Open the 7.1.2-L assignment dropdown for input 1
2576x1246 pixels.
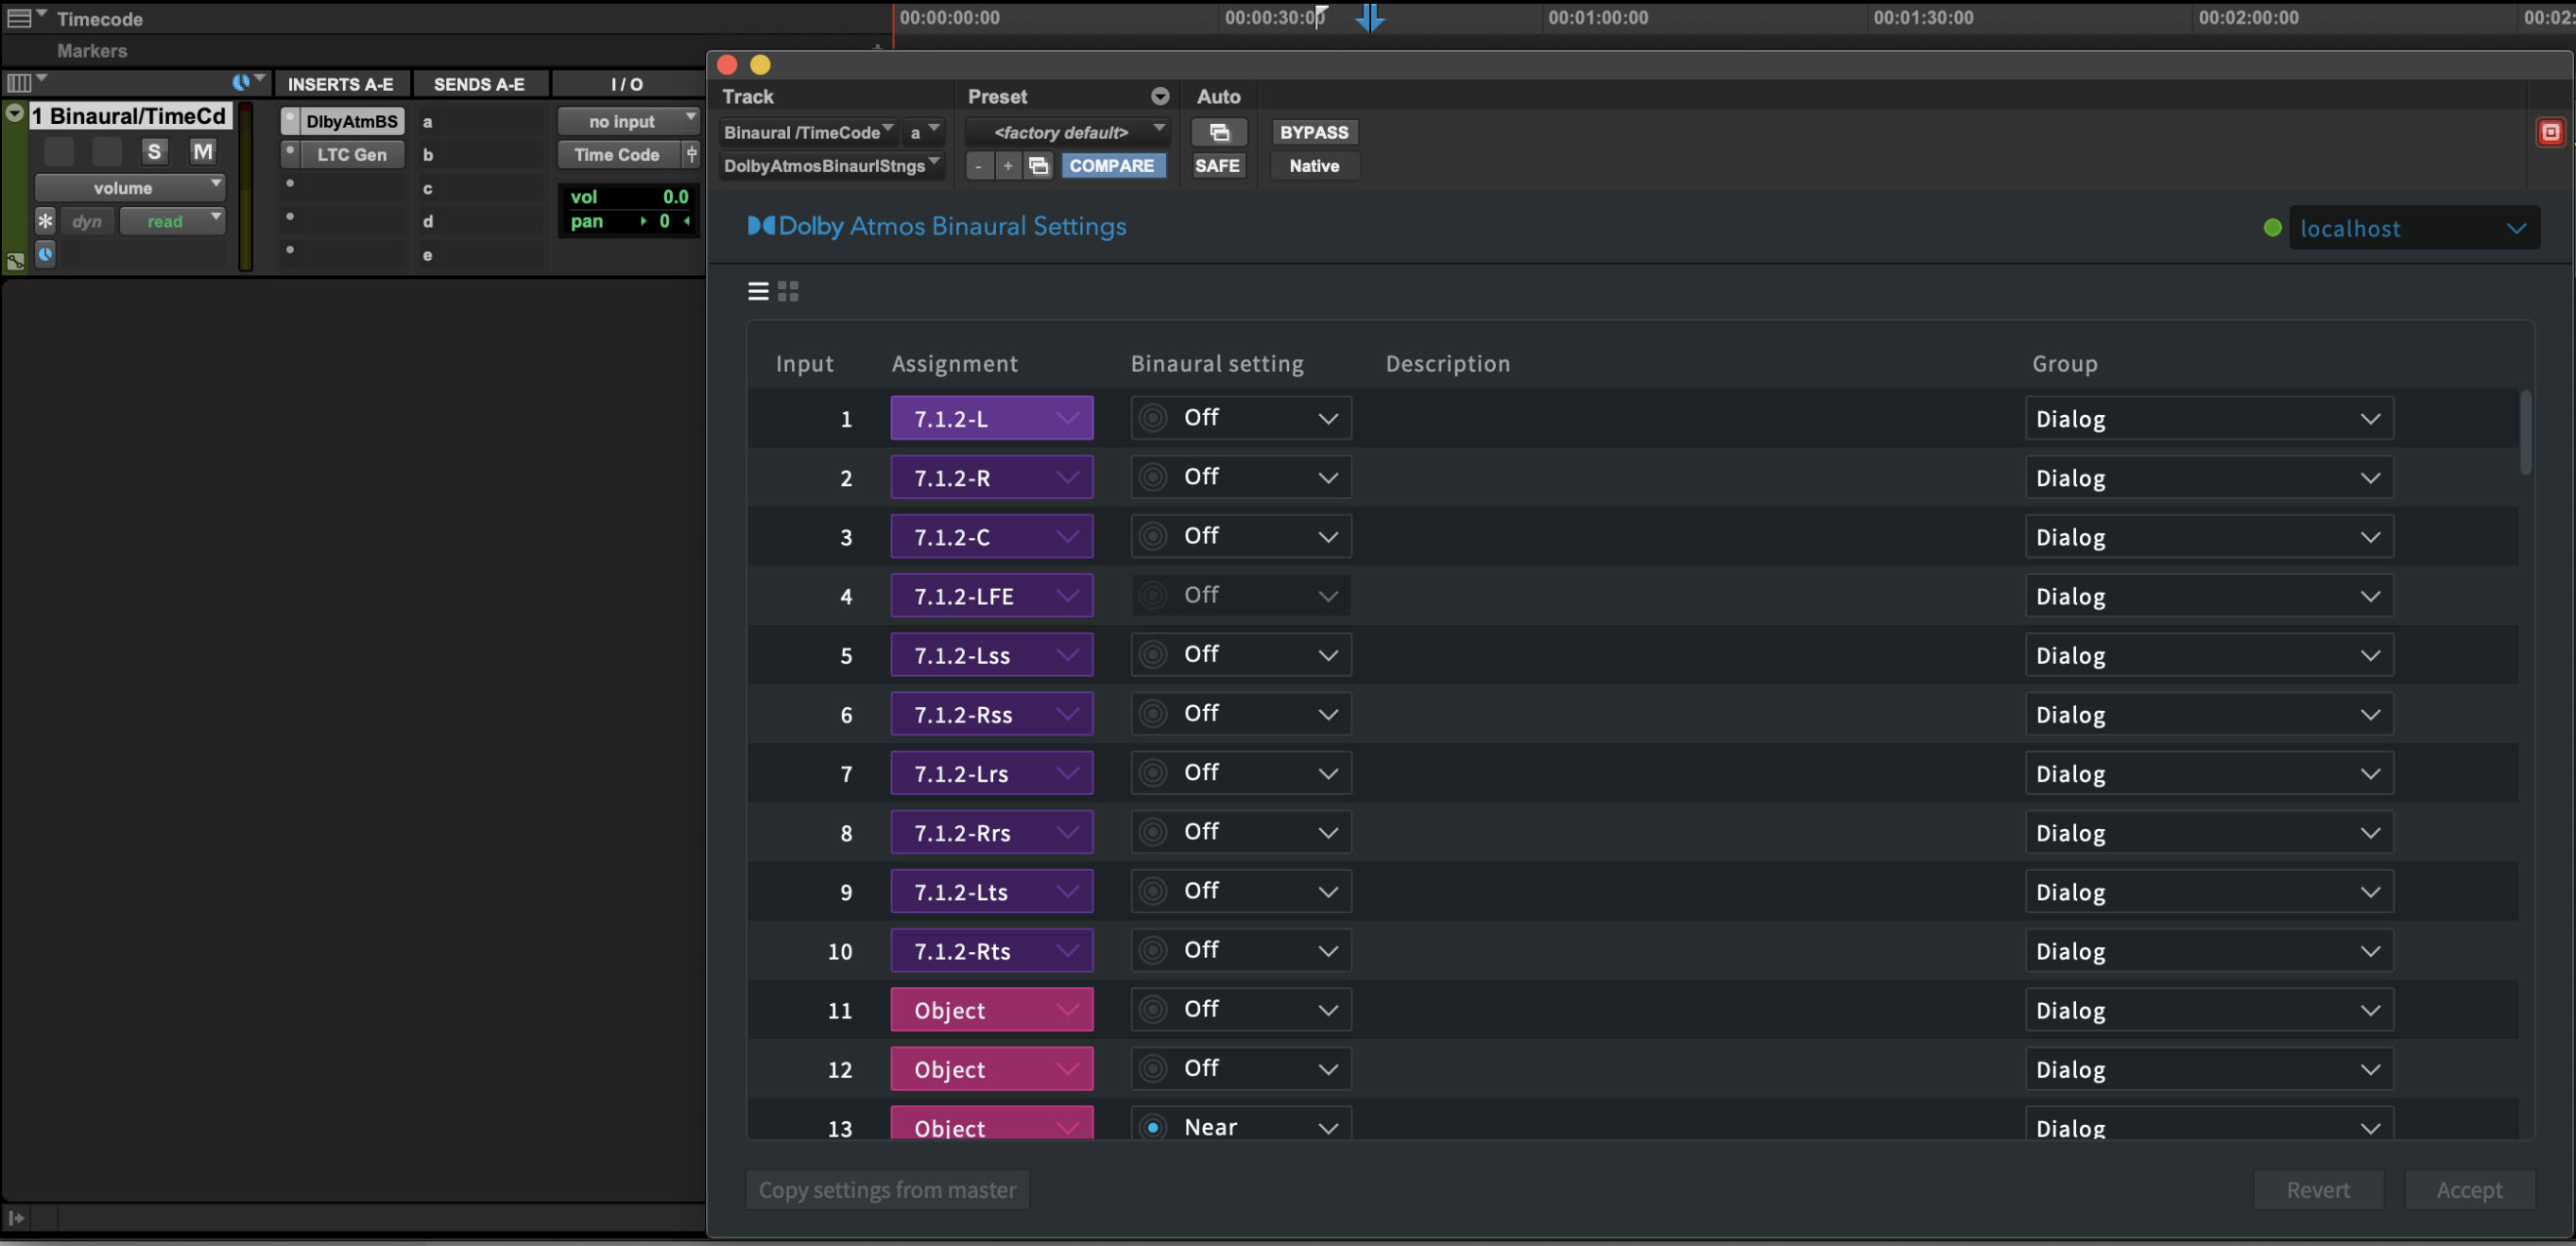coord(991,418)
